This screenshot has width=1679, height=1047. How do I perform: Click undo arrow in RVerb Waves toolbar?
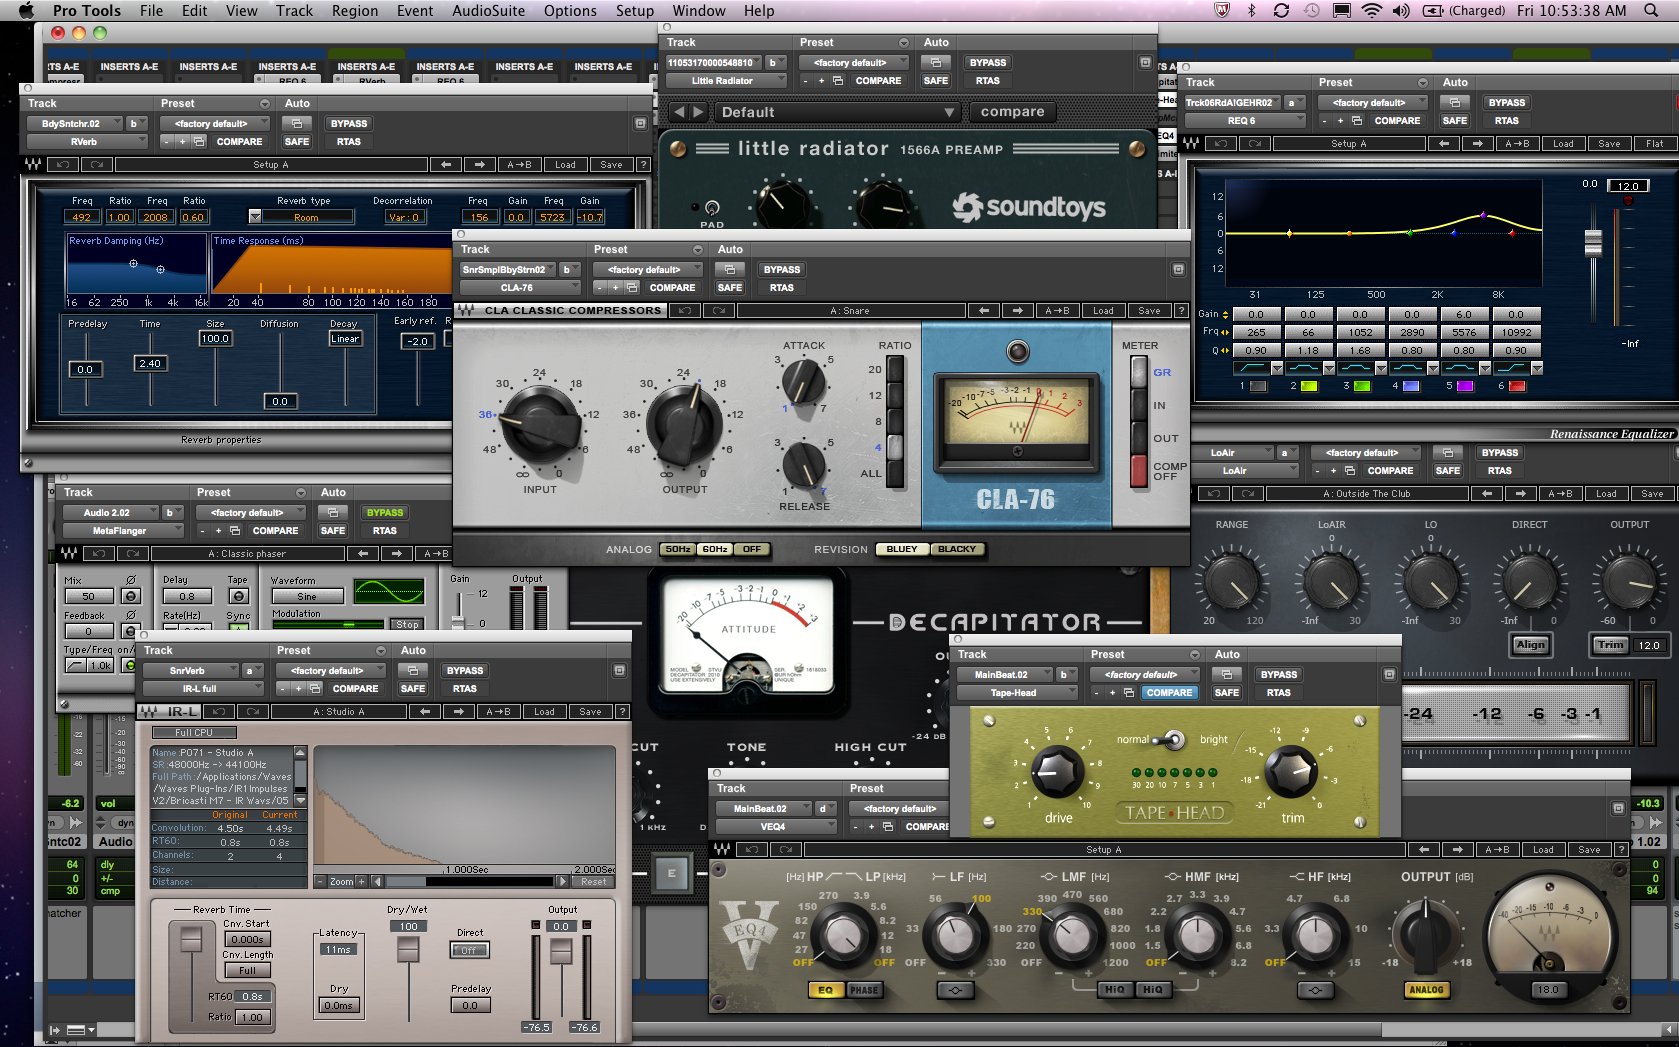[63, 164]
